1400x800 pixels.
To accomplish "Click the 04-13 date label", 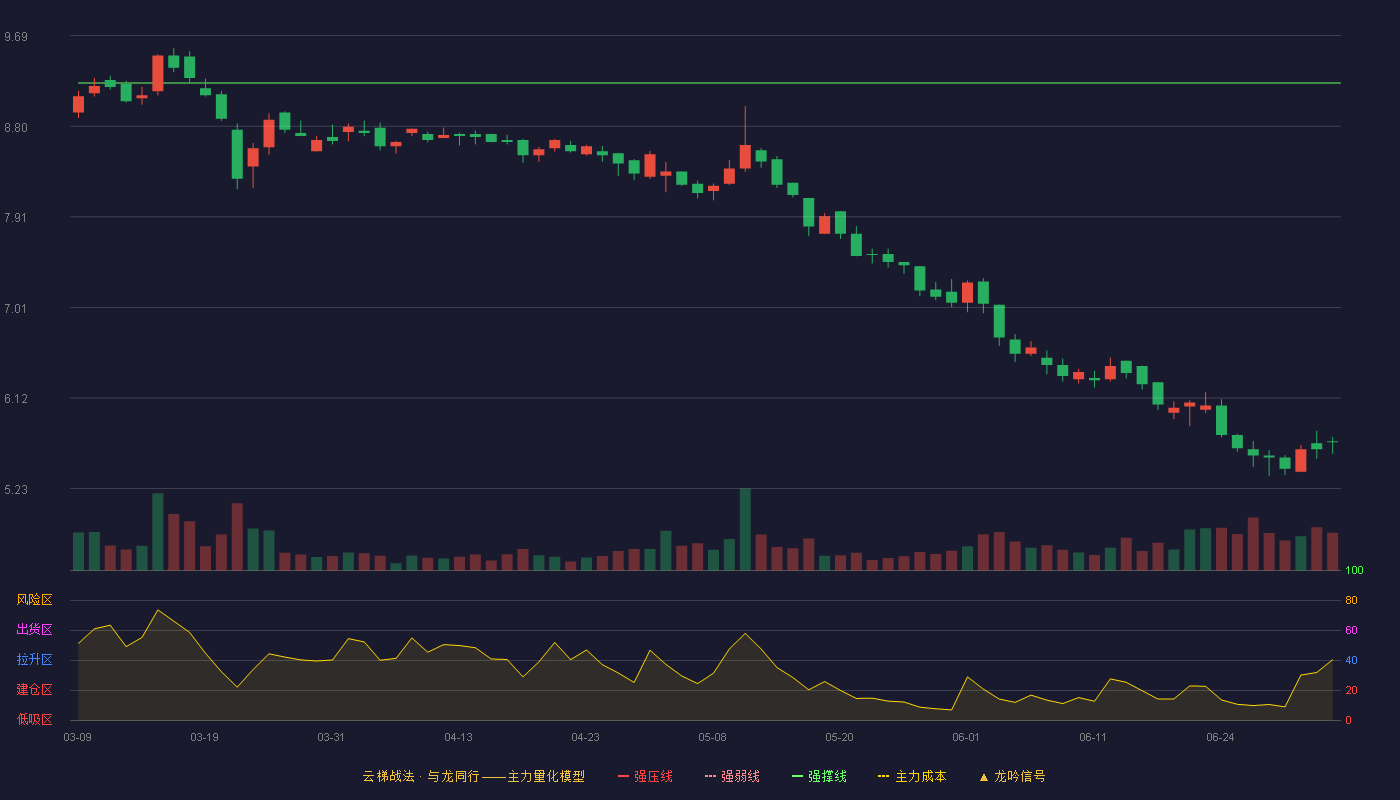I will (458, 737).
